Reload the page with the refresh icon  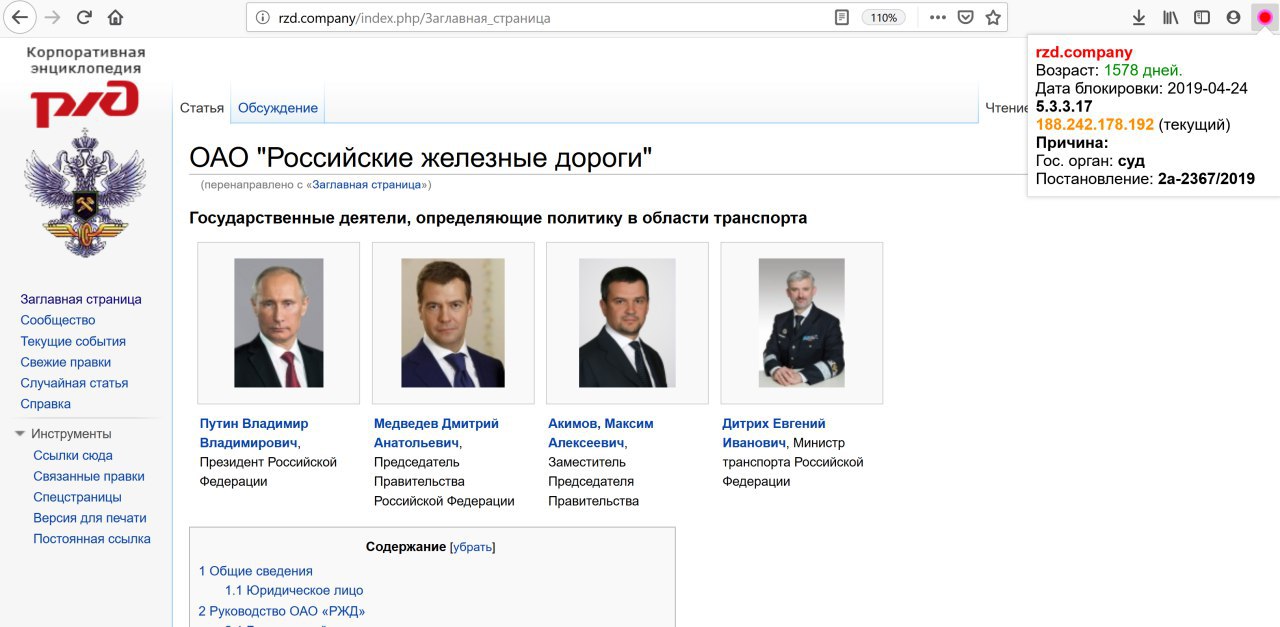click(x=85, y=17)
